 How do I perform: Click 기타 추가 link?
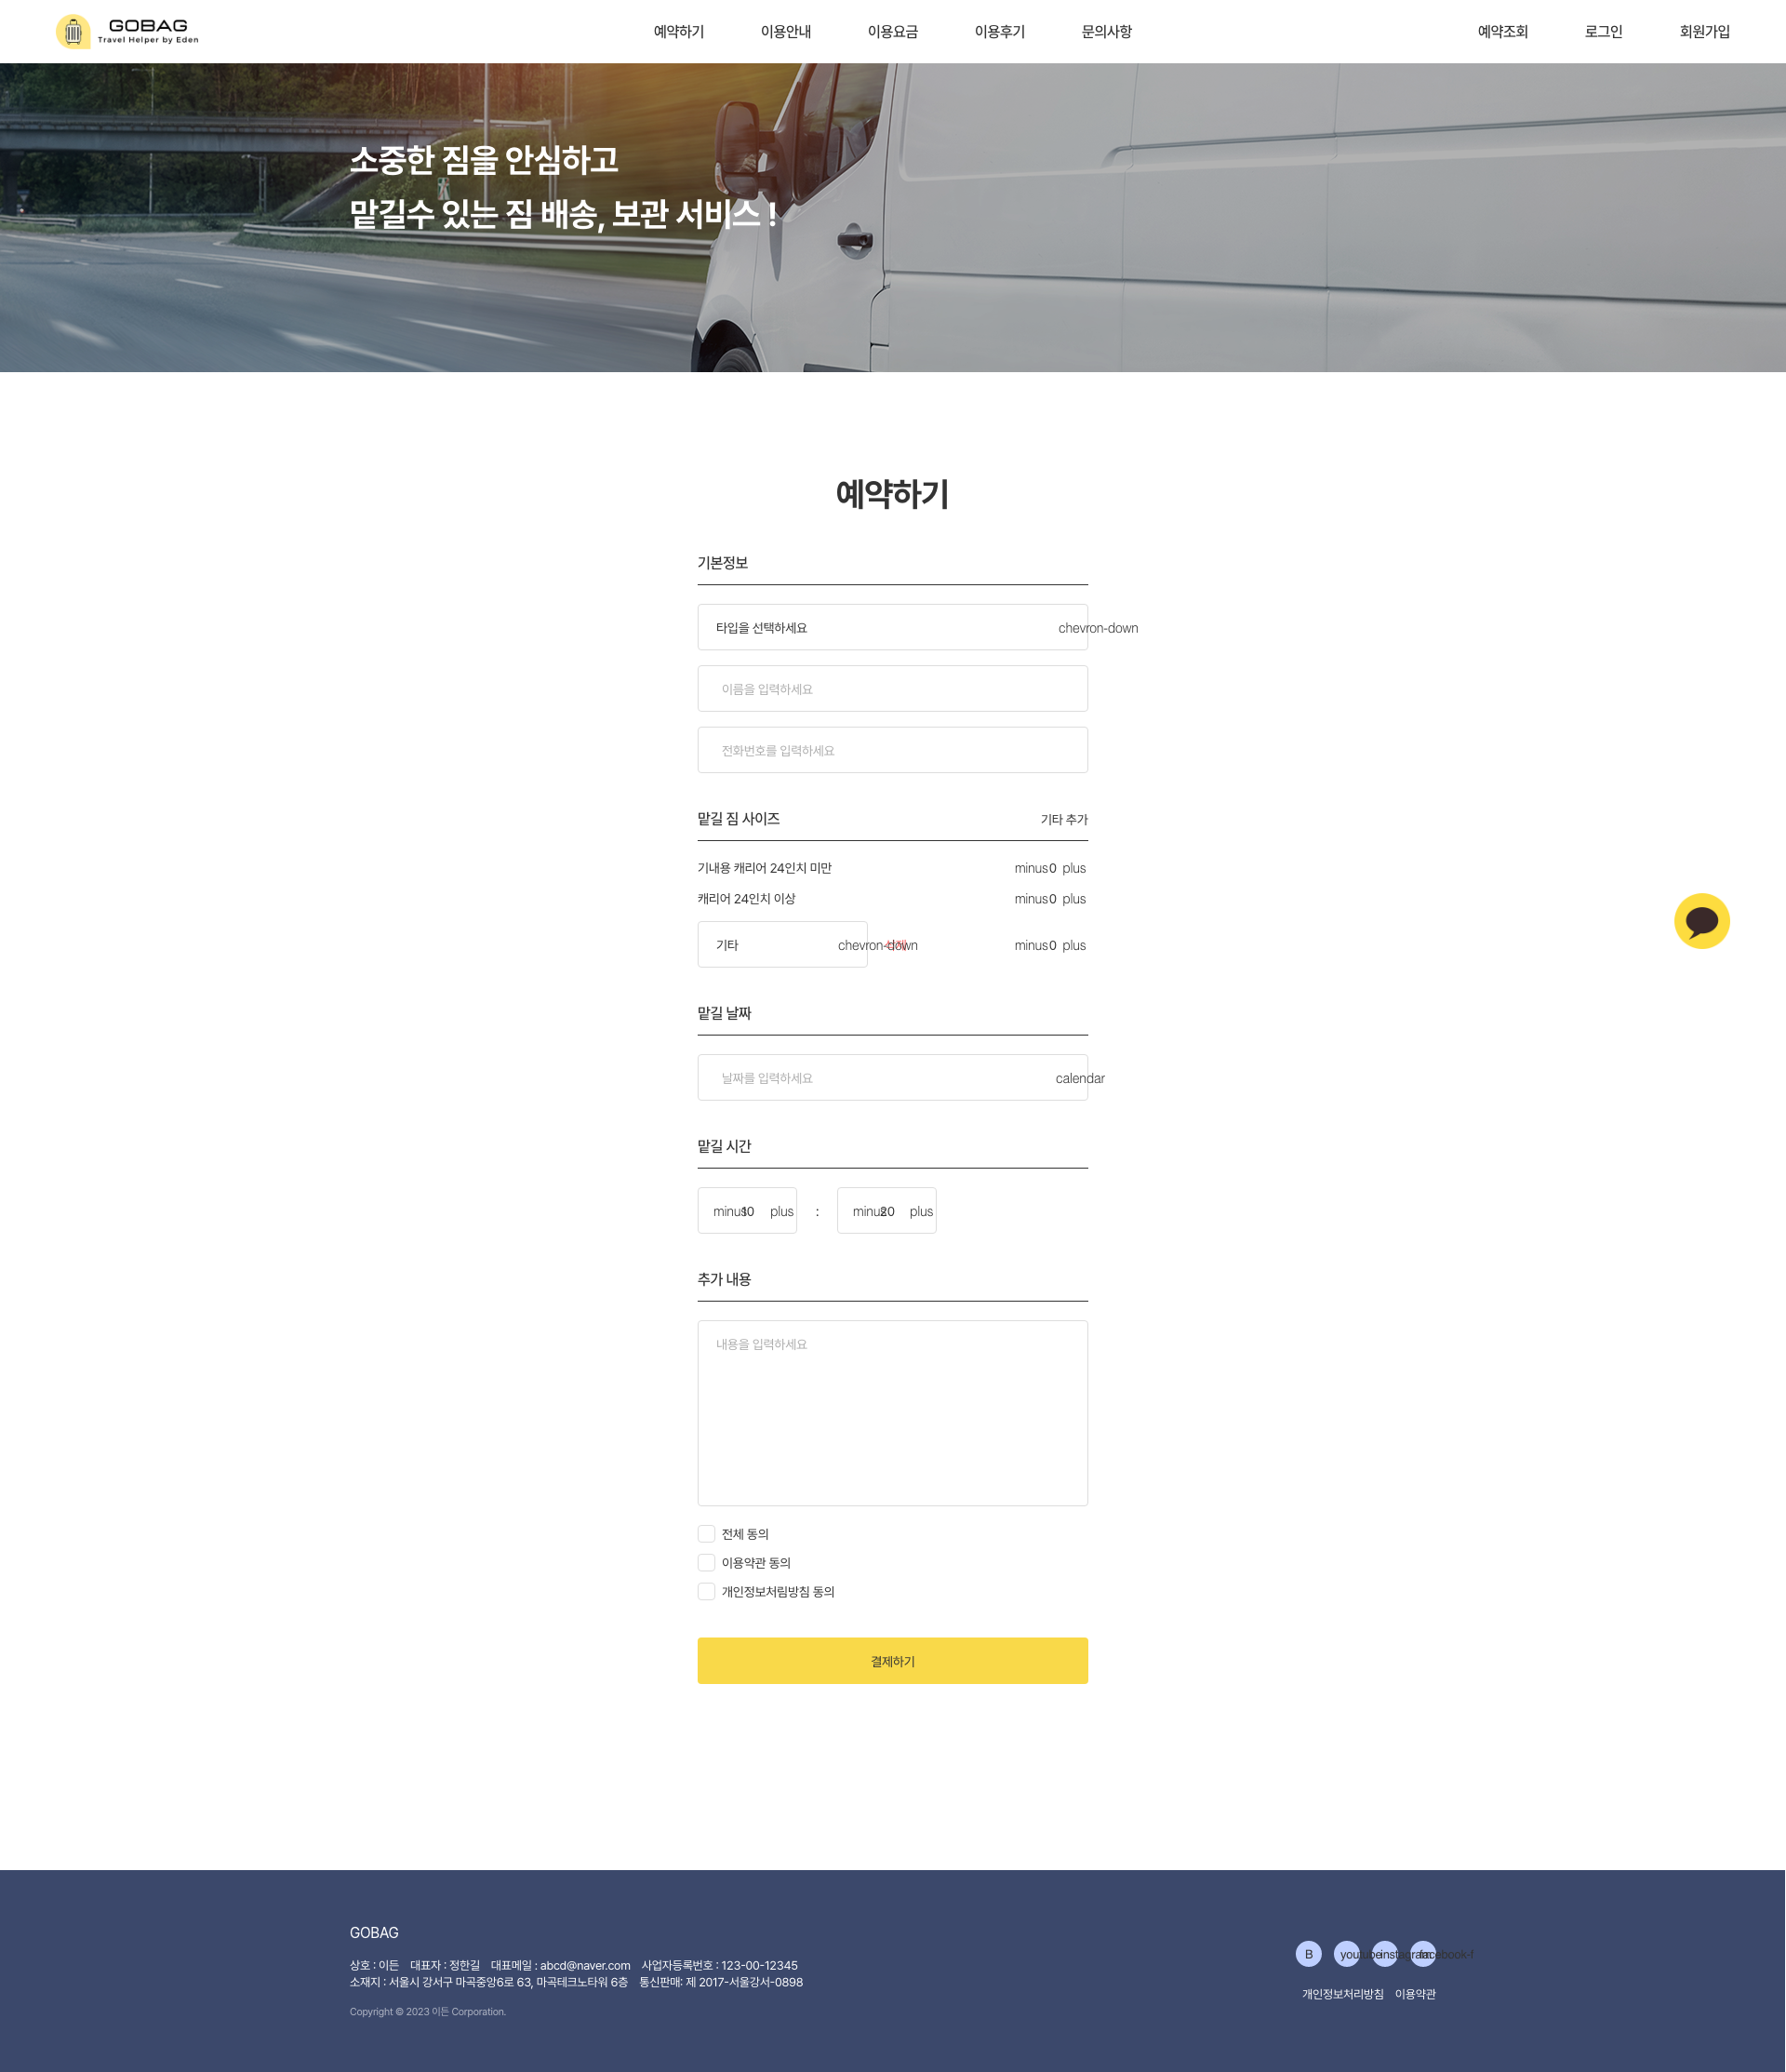pyautogui.click(x=1064, y=819)
